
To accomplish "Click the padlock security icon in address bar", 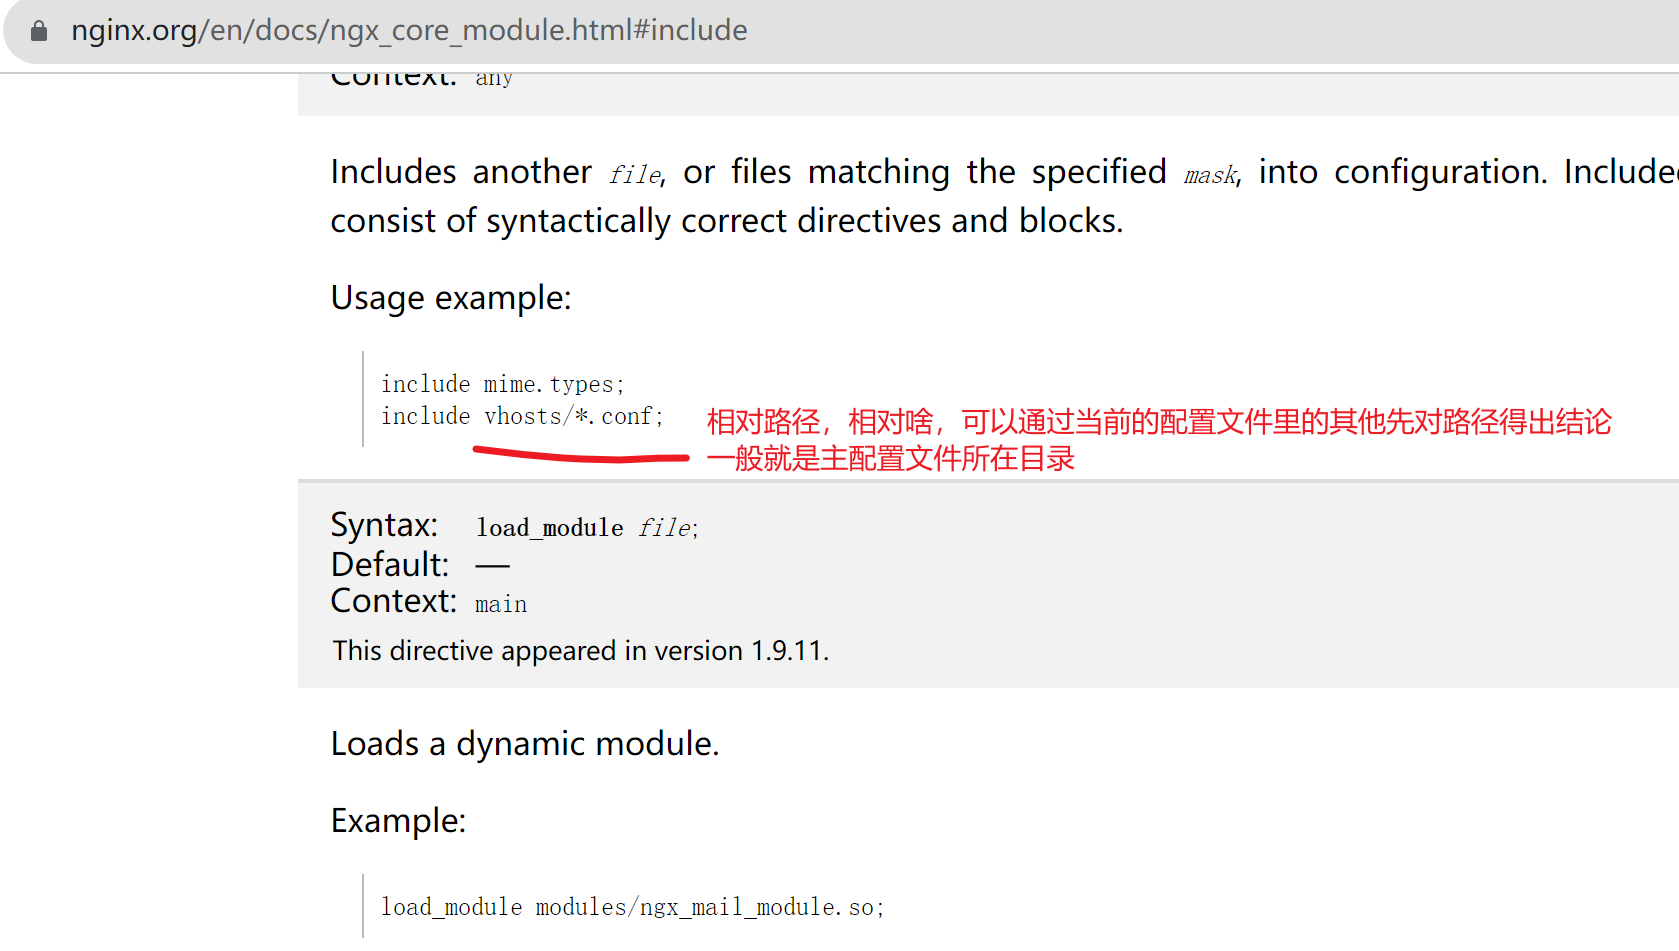I will pyautogui.click(x=38, y=30).
